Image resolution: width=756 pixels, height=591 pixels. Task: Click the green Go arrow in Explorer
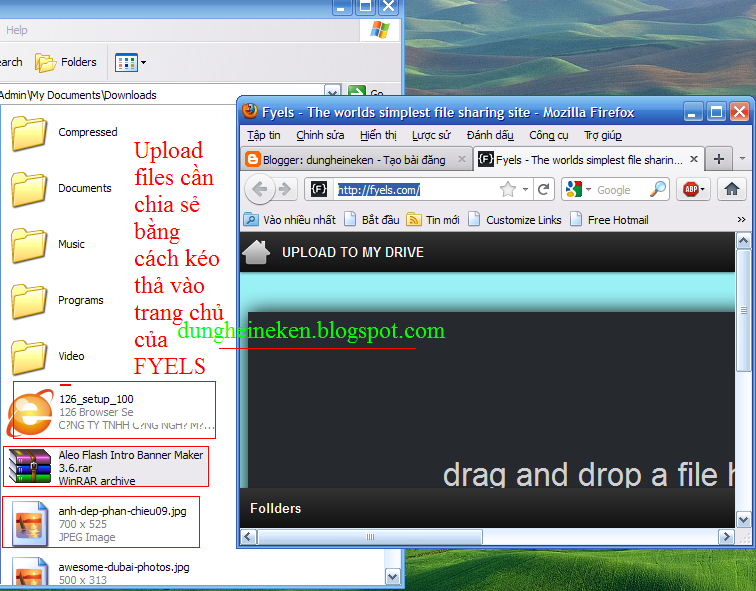[x=357, y=92]
